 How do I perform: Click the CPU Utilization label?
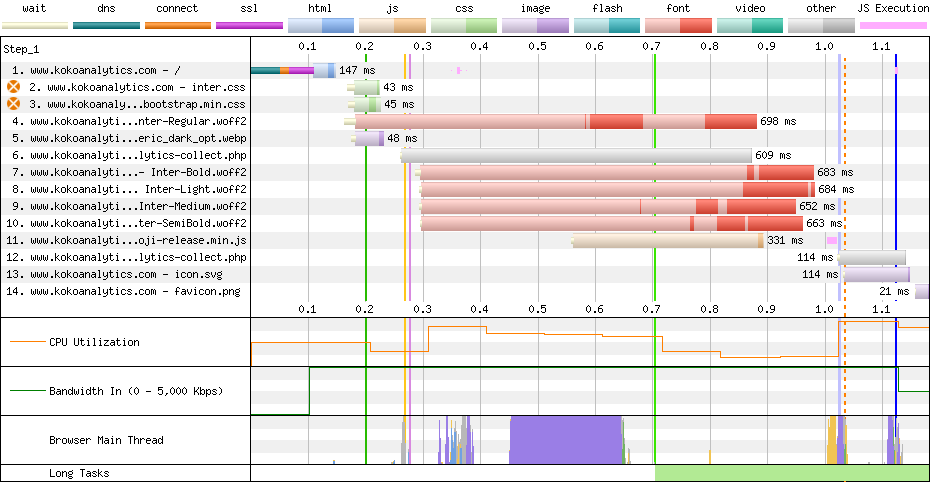[x=94, y=342]
